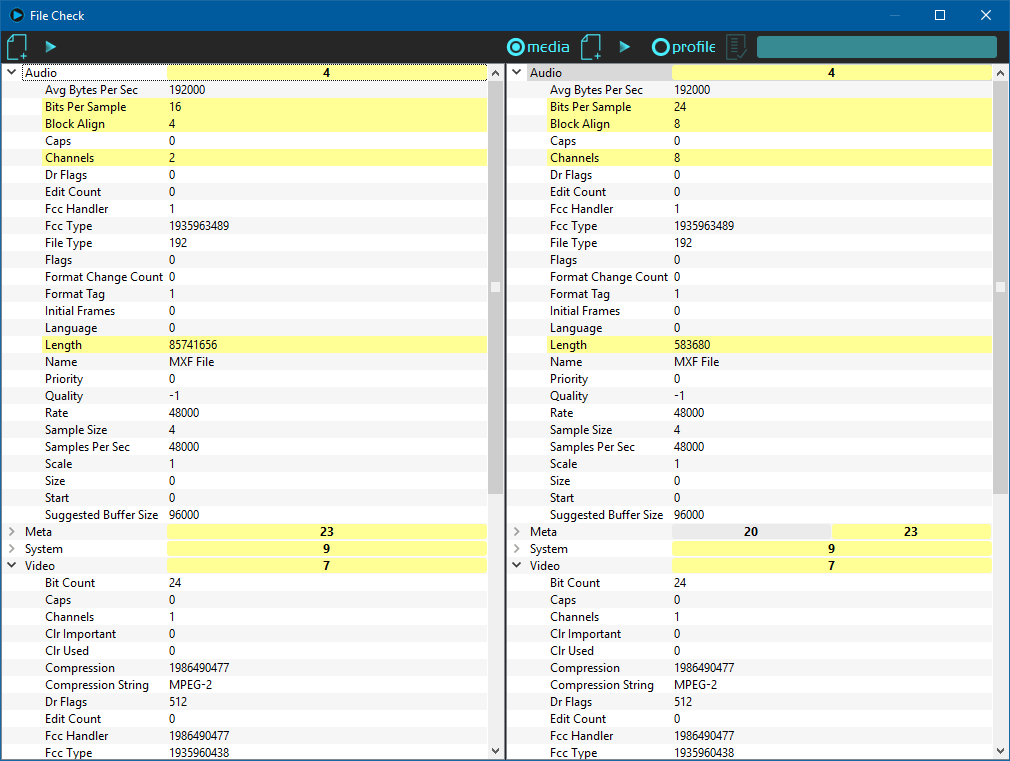Click the left pane scroll down arrow

(x=496, y=750)
